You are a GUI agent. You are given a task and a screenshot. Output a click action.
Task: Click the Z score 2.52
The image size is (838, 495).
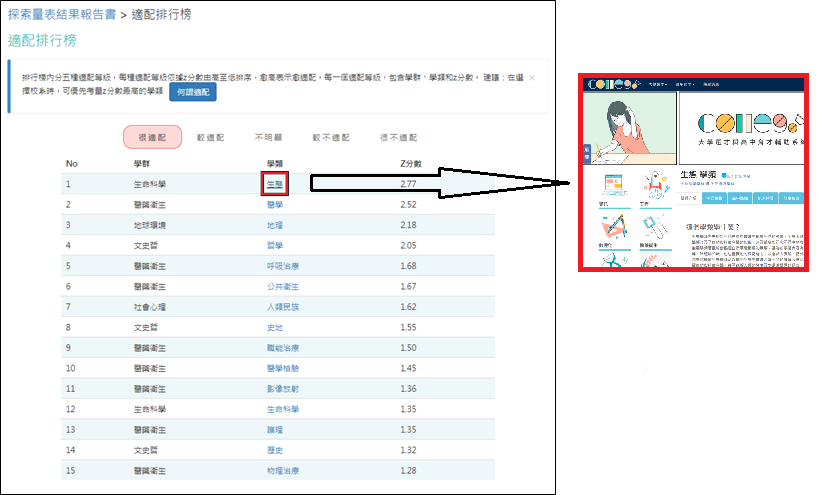(x=408, y=205)
